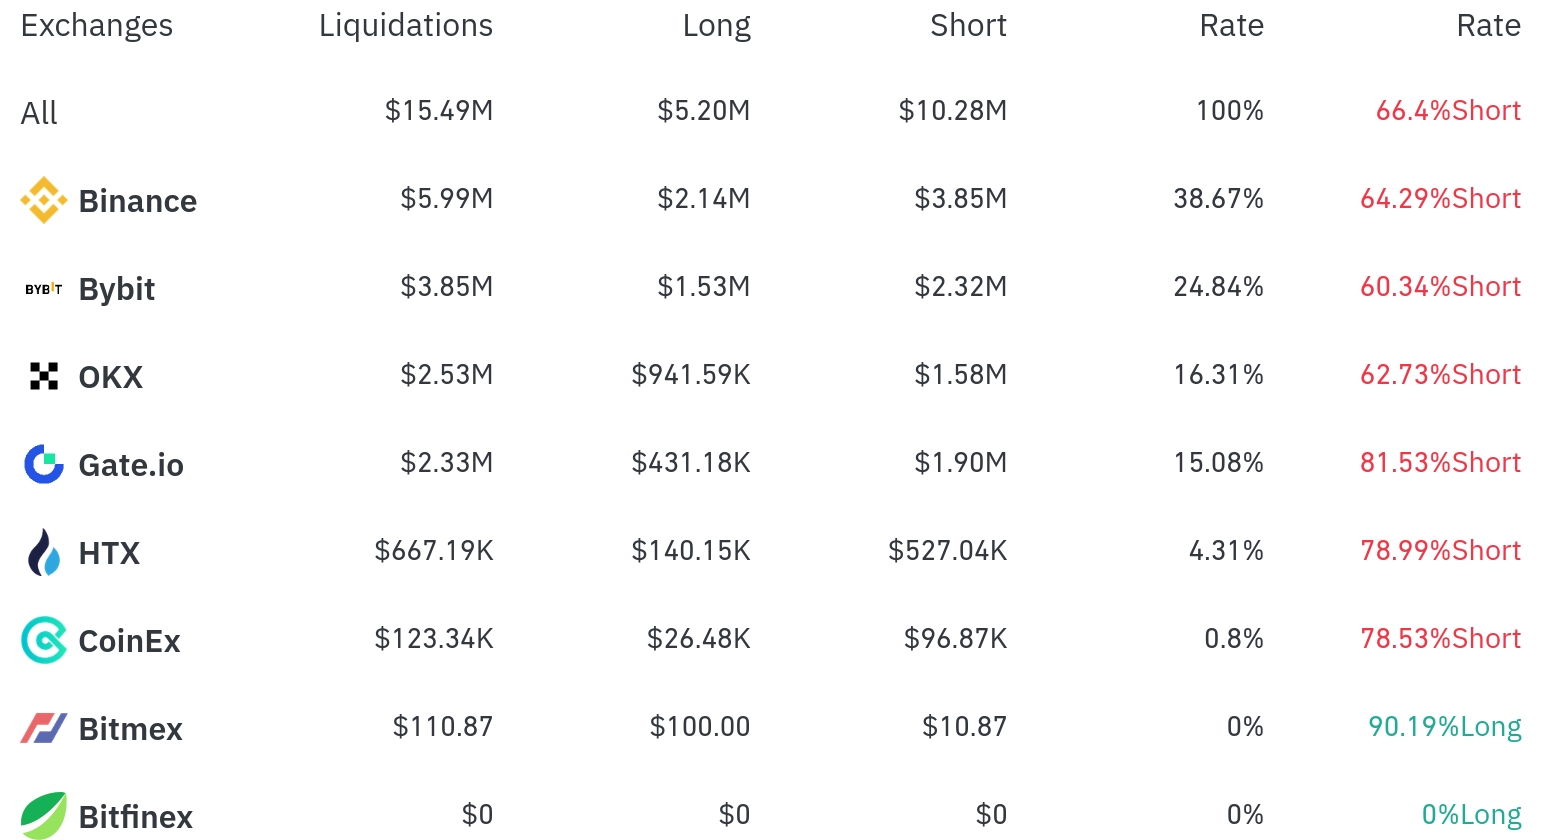The image size is (1542, 840).
Task: Click the Bitmex logo icon
Action: [x=44, y=728]
